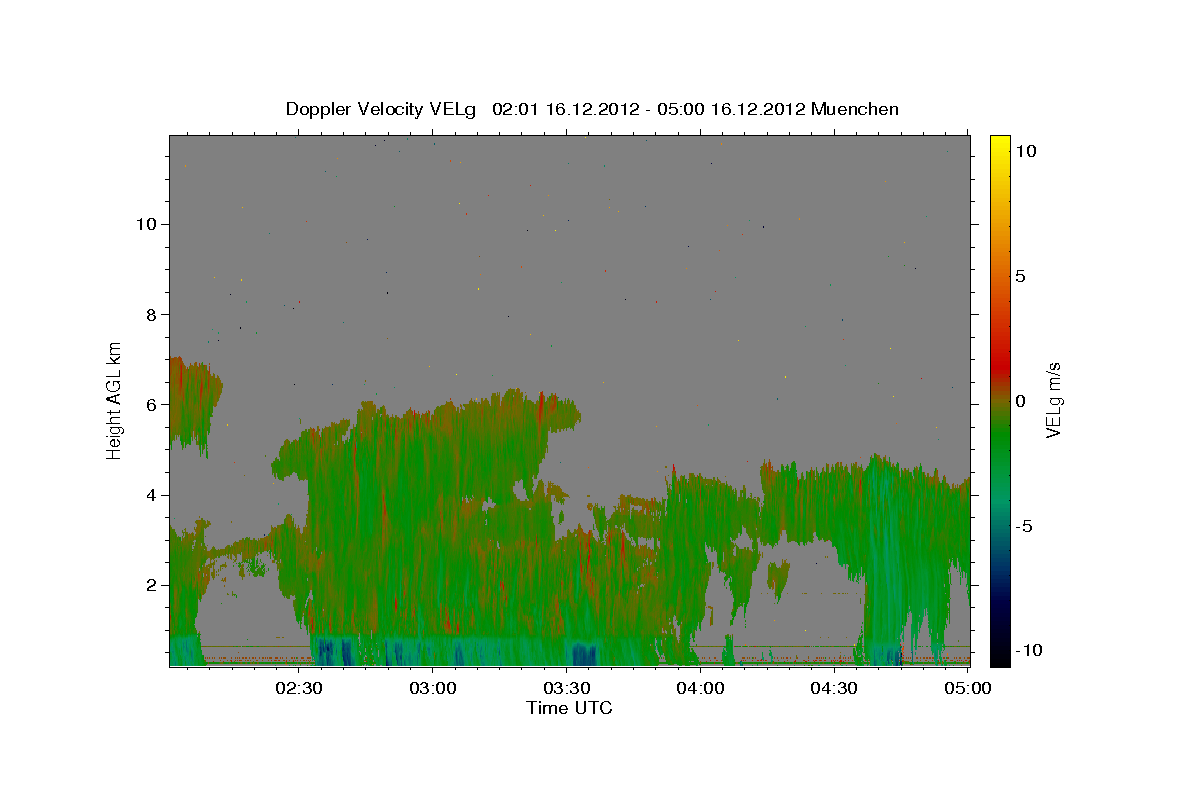The width and height of the screenshot is (1200, 800).
Task: Click the colorbar value 0 label
Action: [x=1022, y=401]
